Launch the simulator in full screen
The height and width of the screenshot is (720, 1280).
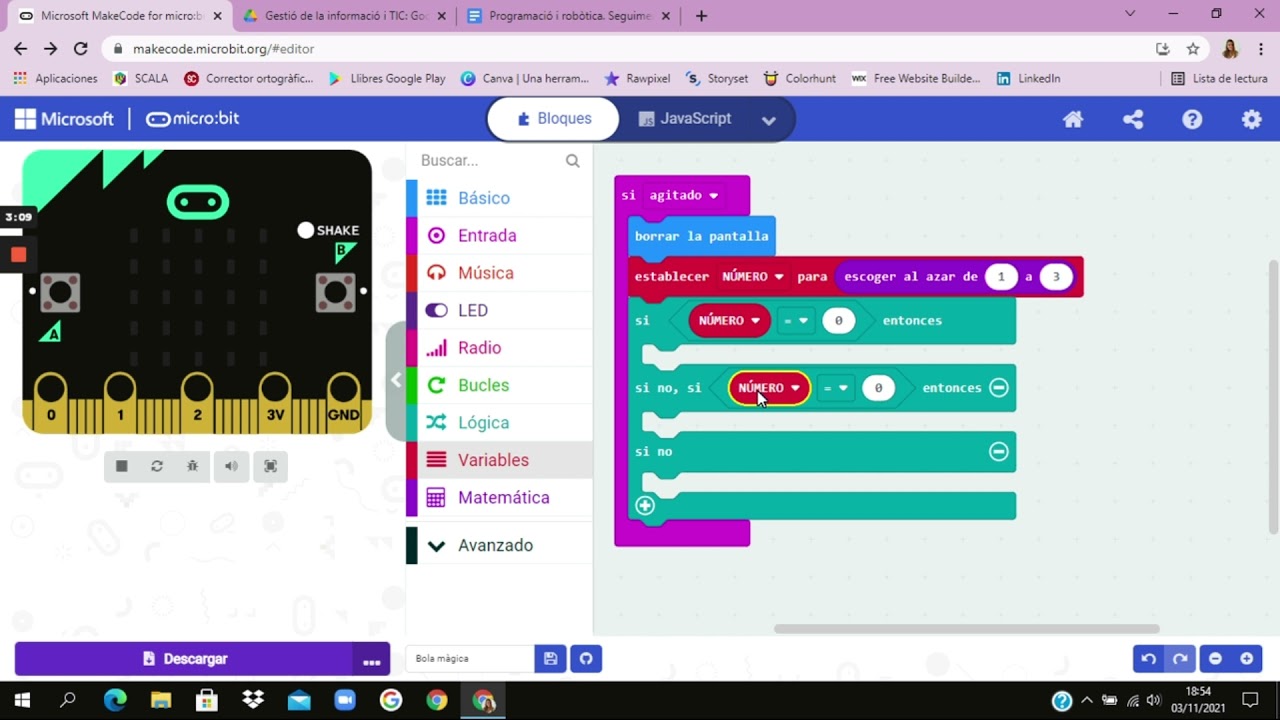270,466
